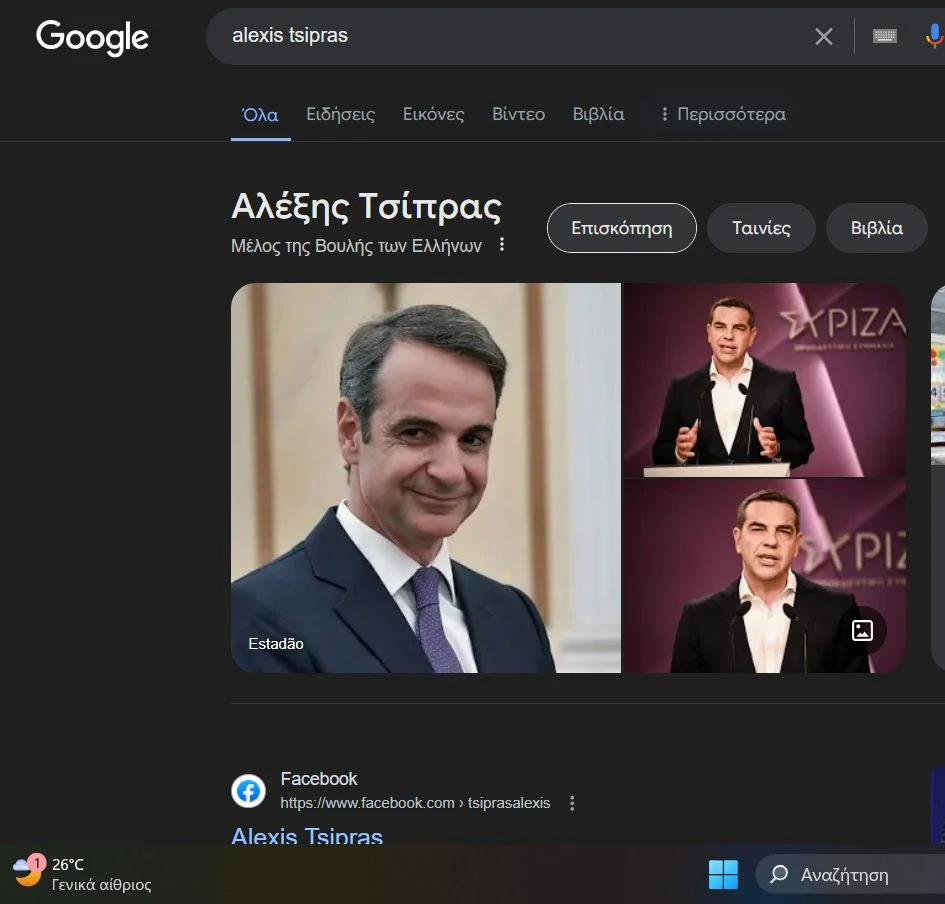Select the Επισκόπηση chip

click(x=621, y=228)
